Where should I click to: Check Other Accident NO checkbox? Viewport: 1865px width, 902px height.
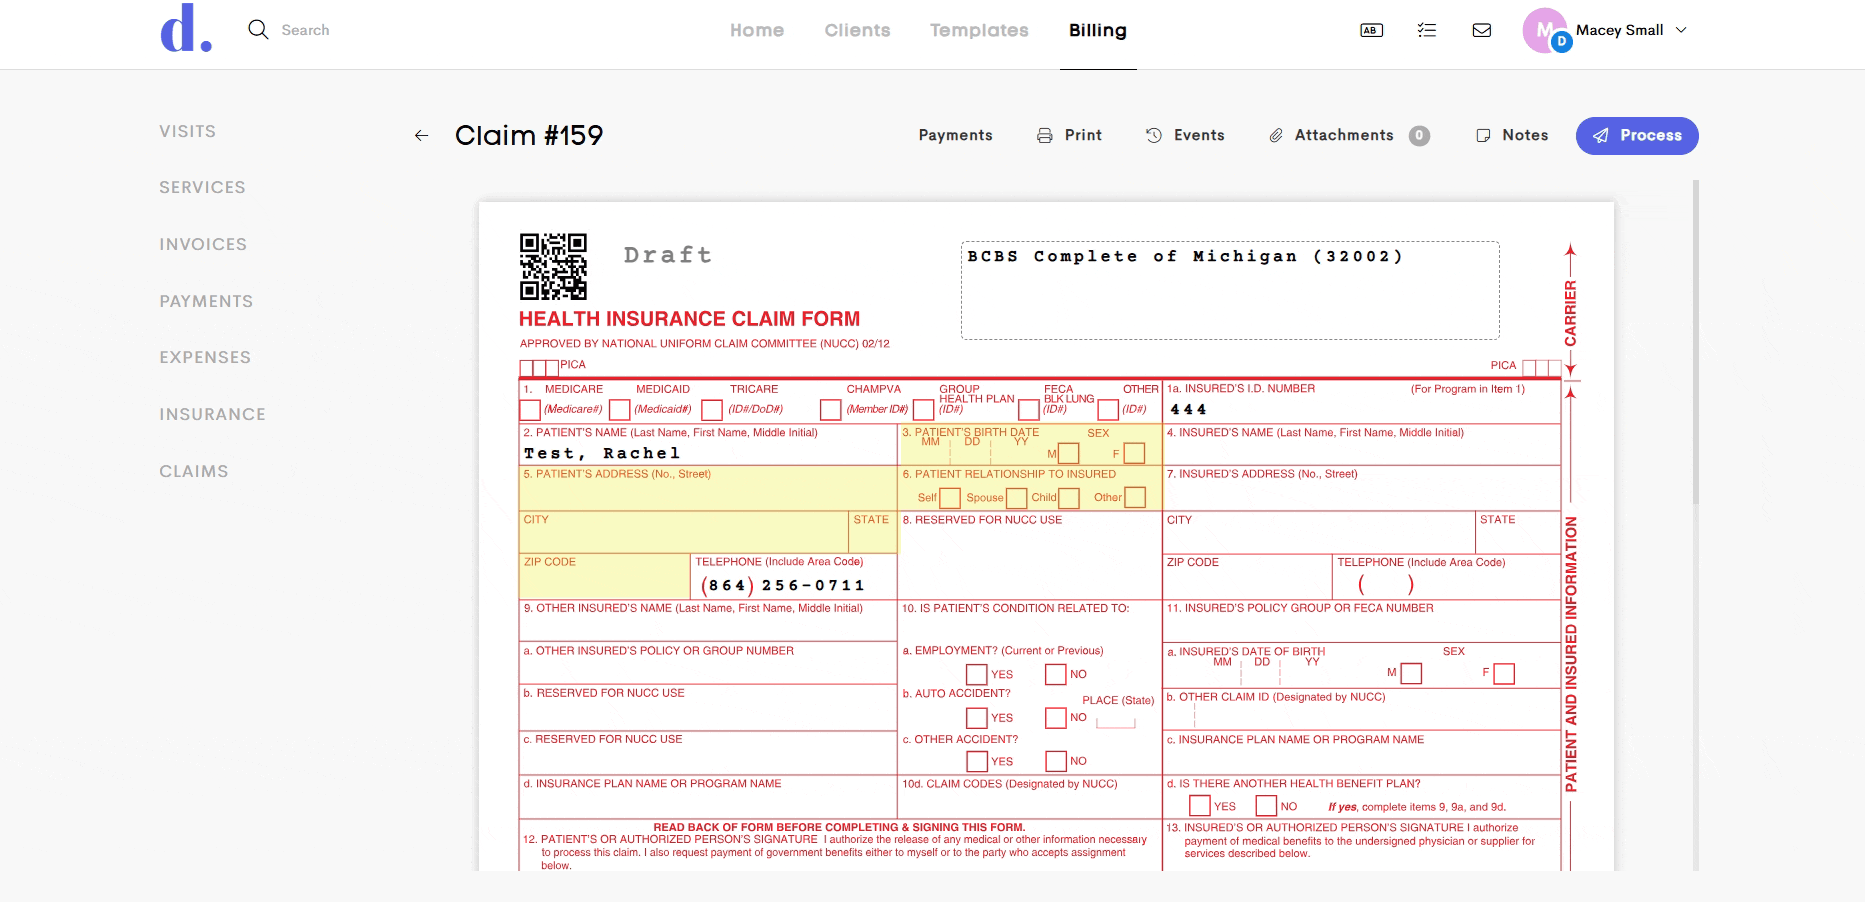click(1056, 762)
